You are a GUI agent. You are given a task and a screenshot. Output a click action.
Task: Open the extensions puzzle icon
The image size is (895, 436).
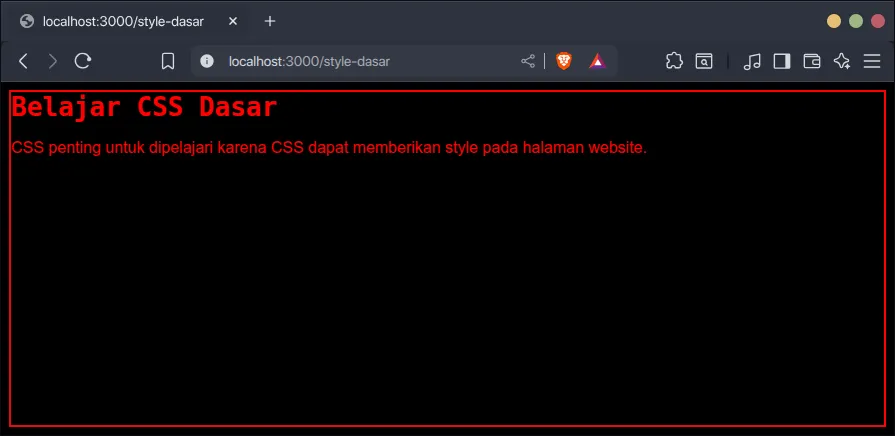(674, 61)
